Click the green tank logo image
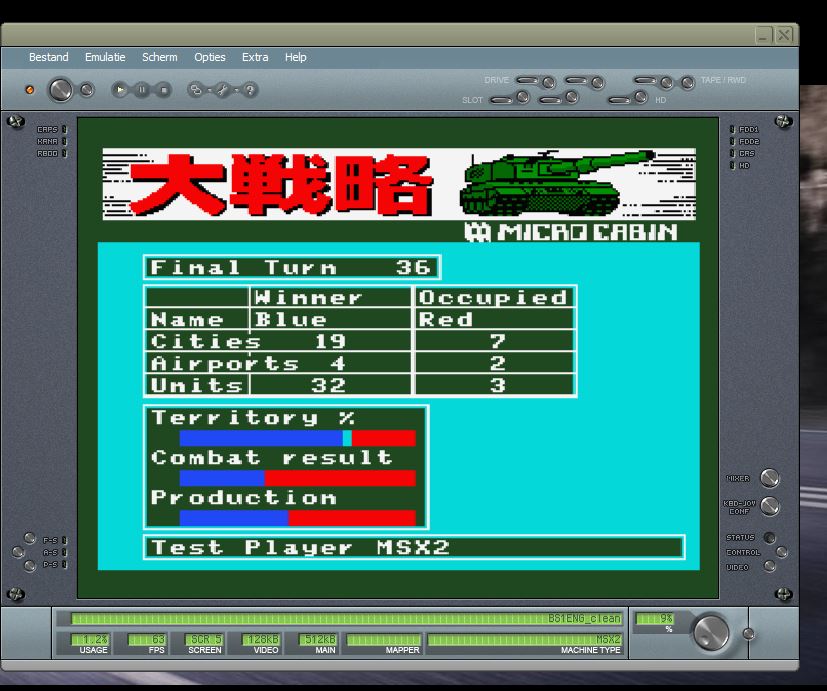The image size is (827, 691). pyautogui.click(x=556, y=183)
